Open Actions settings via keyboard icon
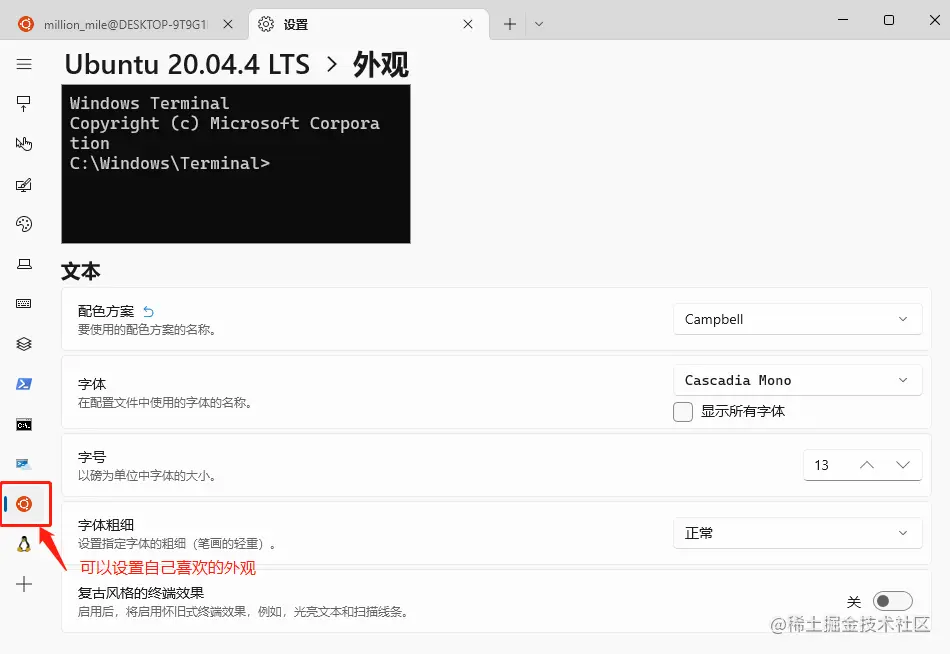The height and width of the screenshot is (654, 950). (24, 303)
